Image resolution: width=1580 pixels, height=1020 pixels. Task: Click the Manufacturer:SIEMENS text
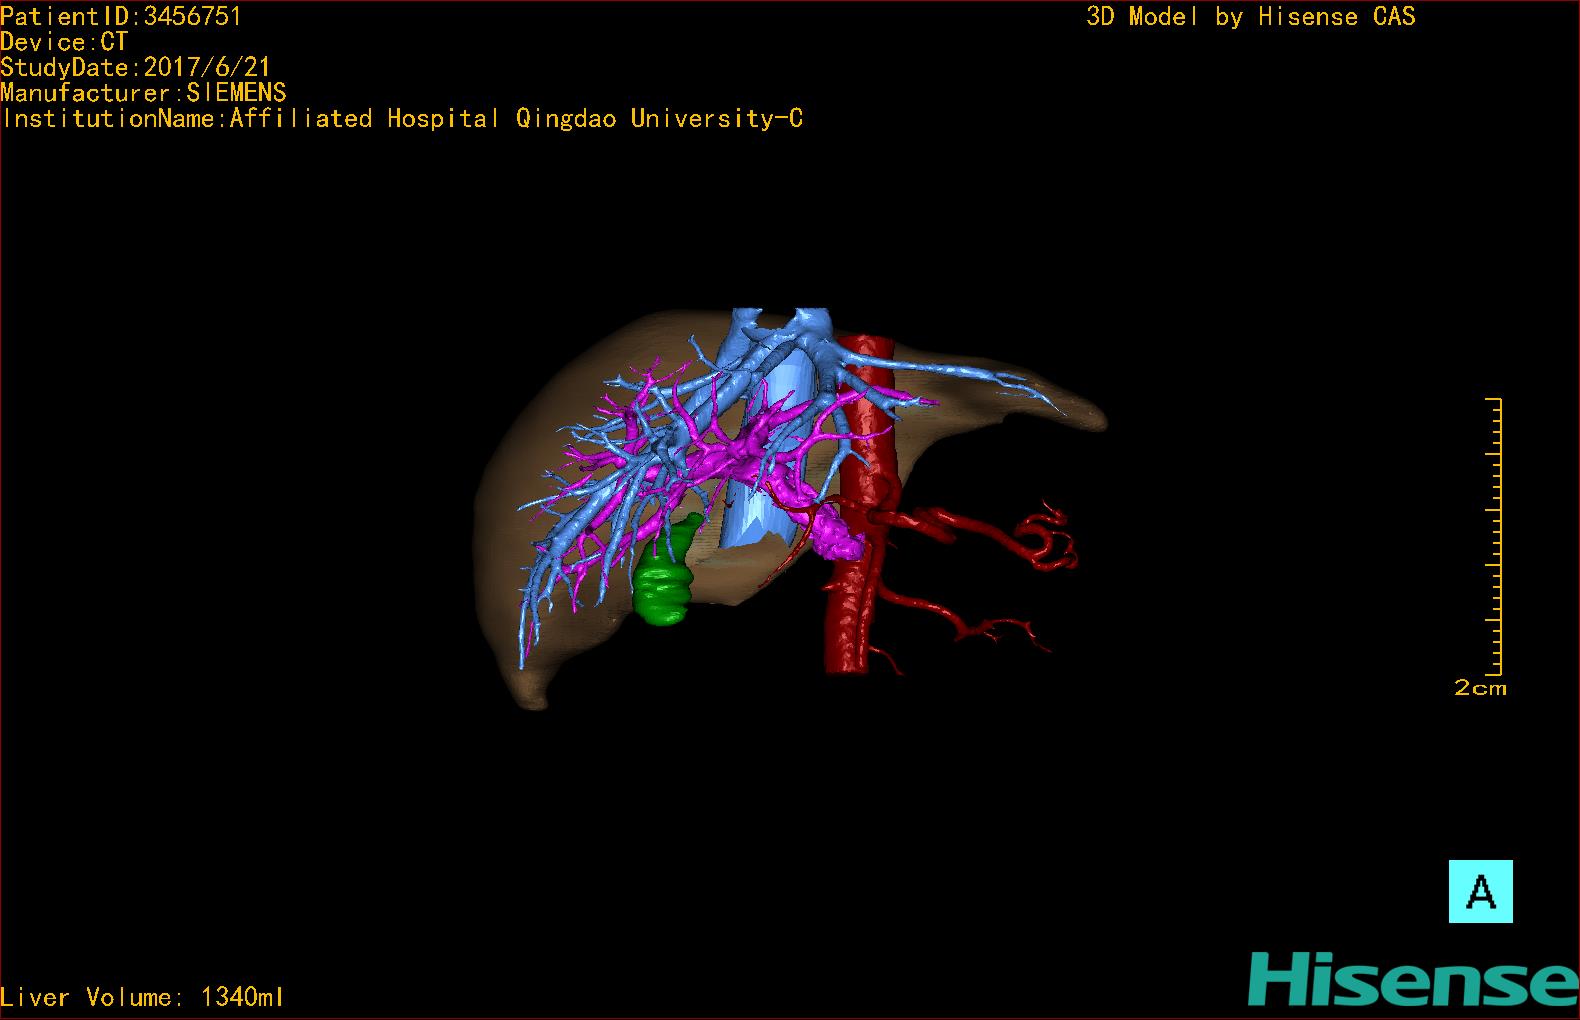pyautogui.click(x=143, y=93)
